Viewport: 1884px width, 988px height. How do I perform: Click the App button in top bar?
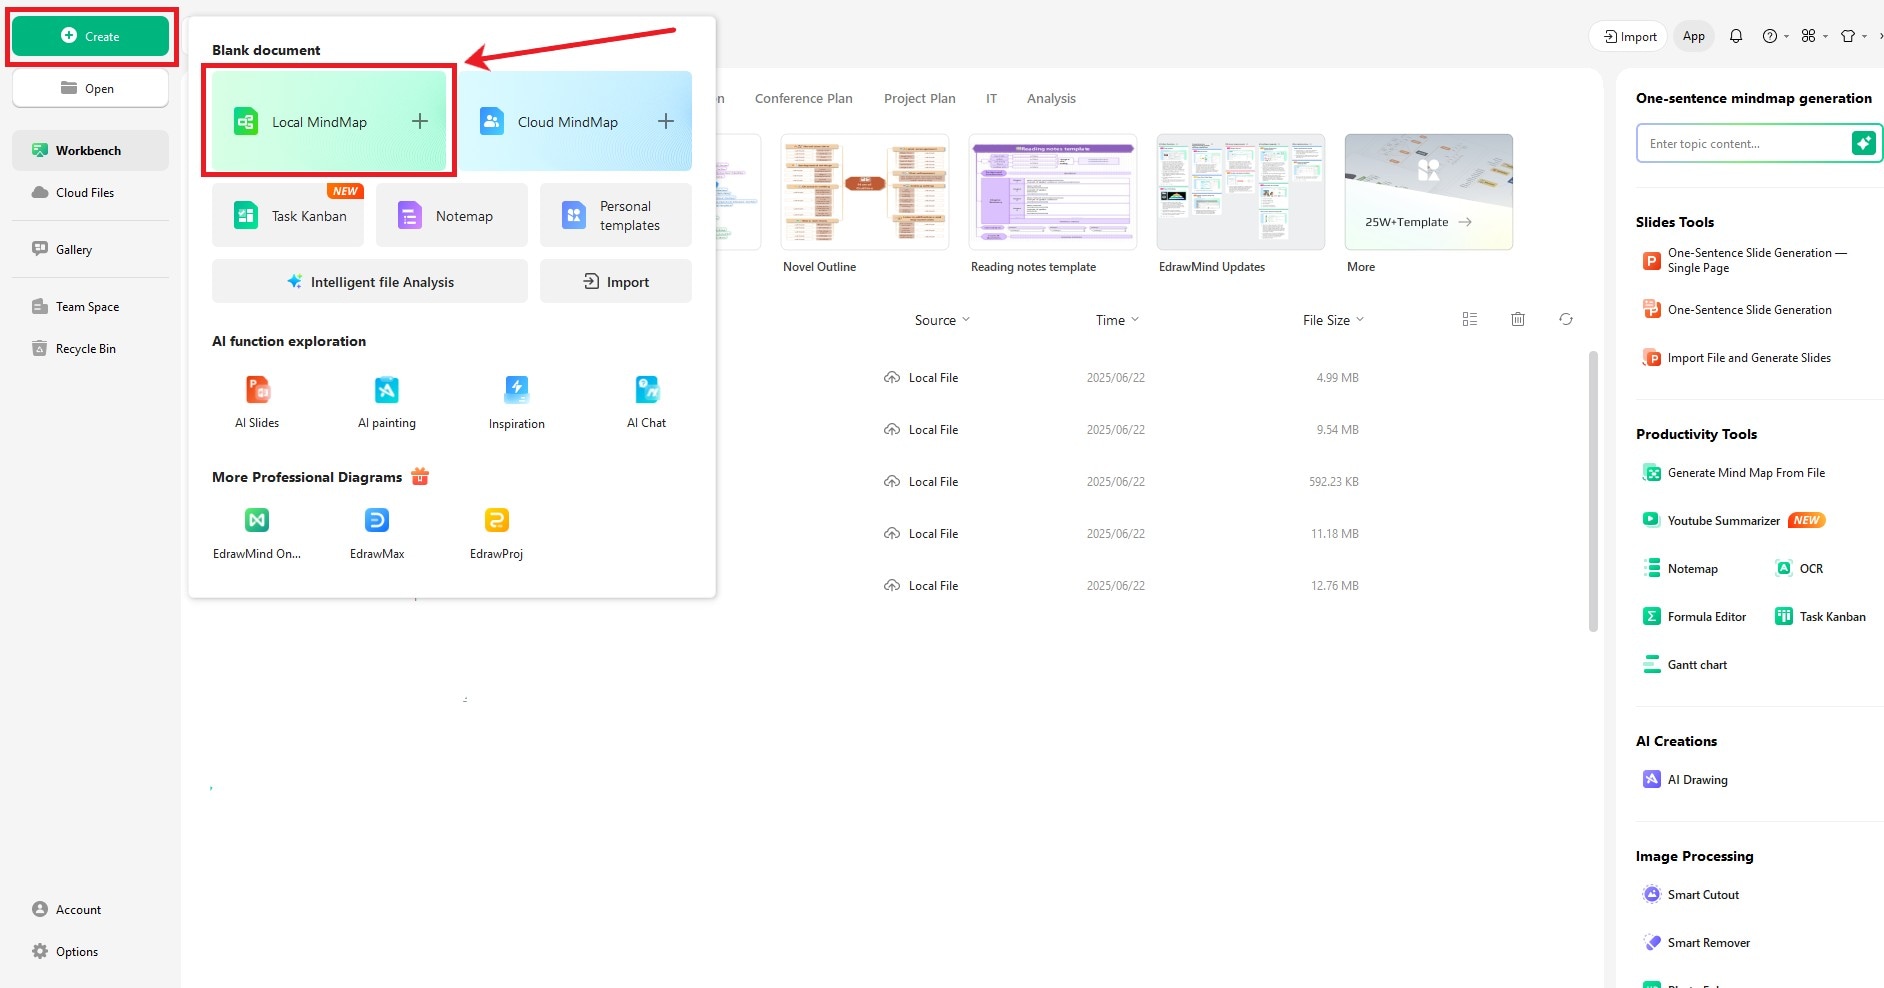tap(1693, 36)
